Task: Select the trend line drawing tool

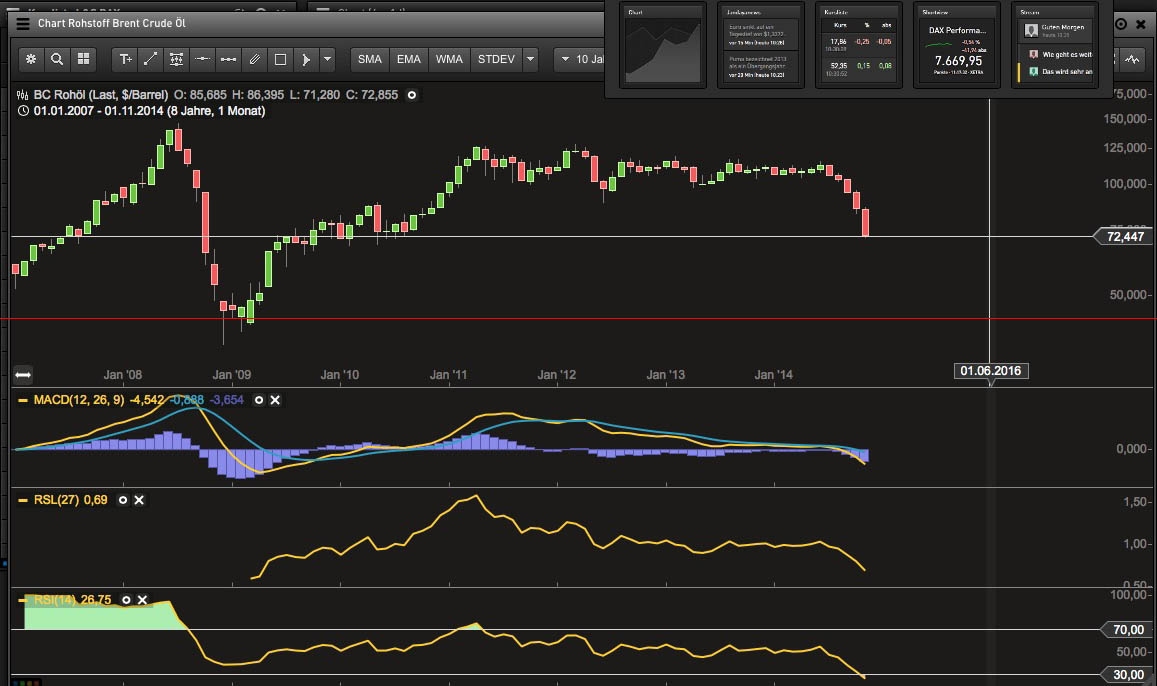Action: (x=151, y=59)
